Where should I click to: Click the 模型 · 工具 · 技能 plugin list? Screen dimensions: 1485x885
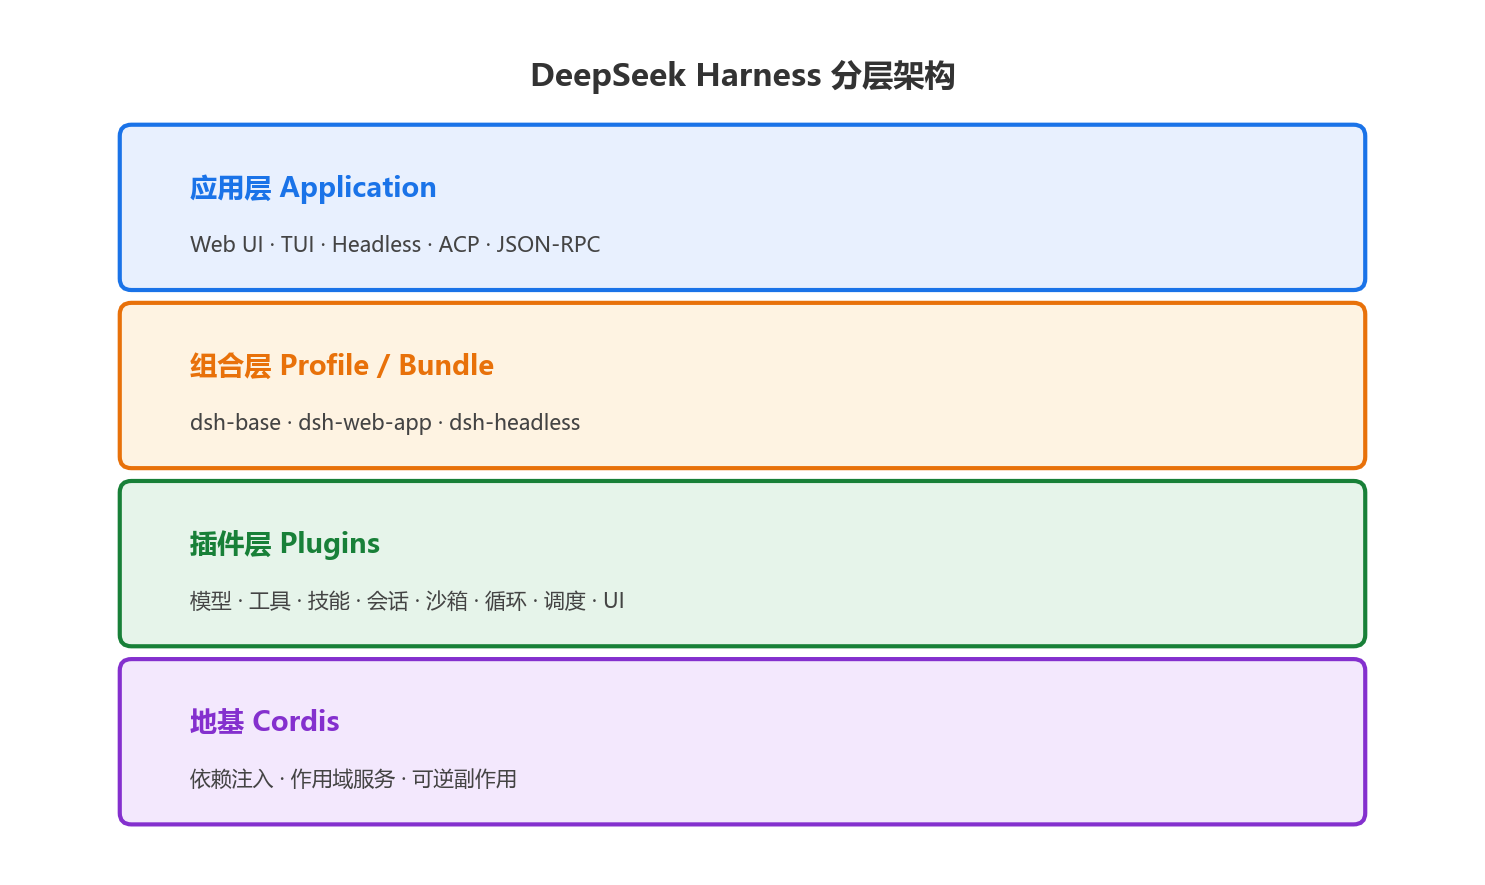pos(407,600)
